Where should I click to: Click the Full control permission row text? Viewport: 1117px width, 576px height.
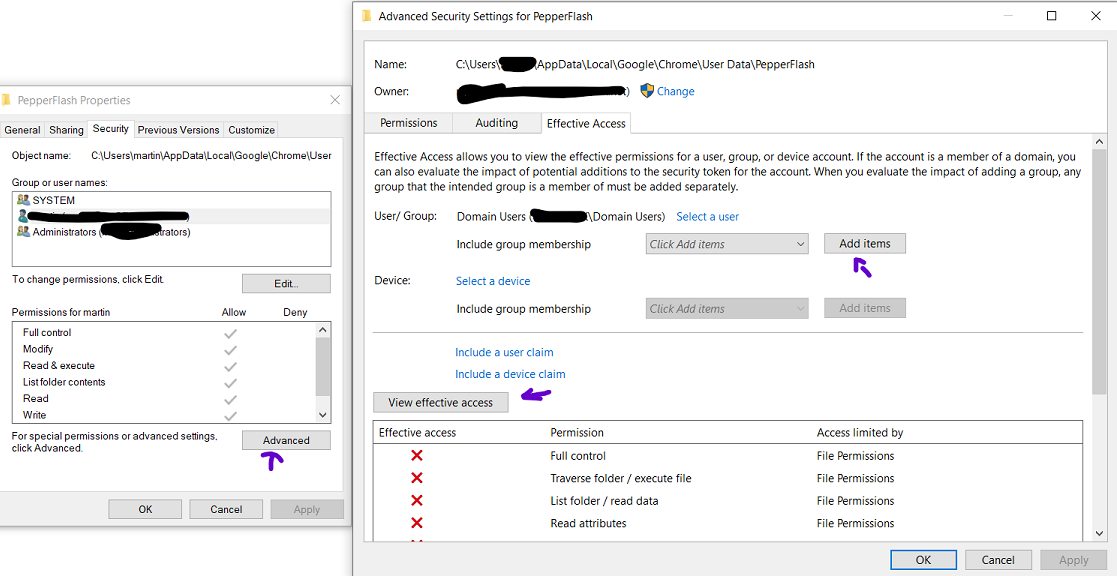47,332
